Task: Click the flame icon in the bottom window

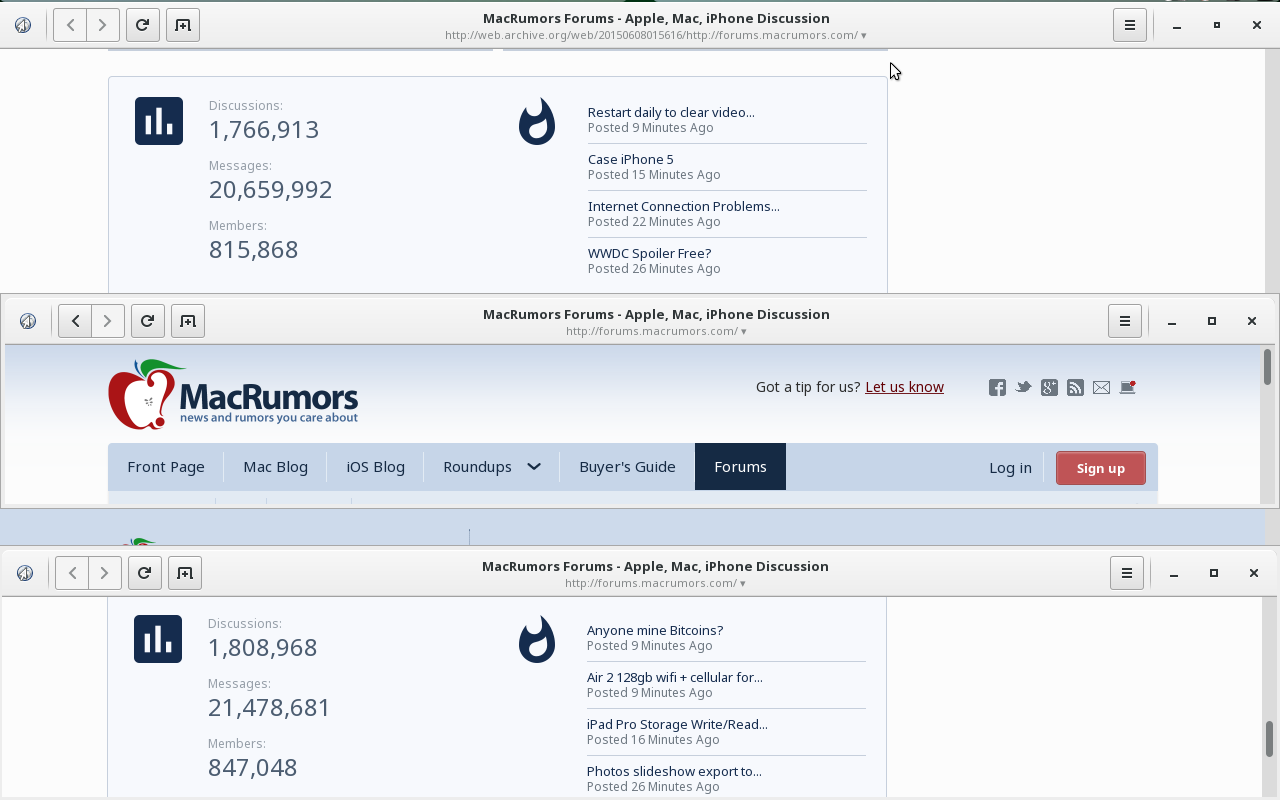Action: (537, 639)
